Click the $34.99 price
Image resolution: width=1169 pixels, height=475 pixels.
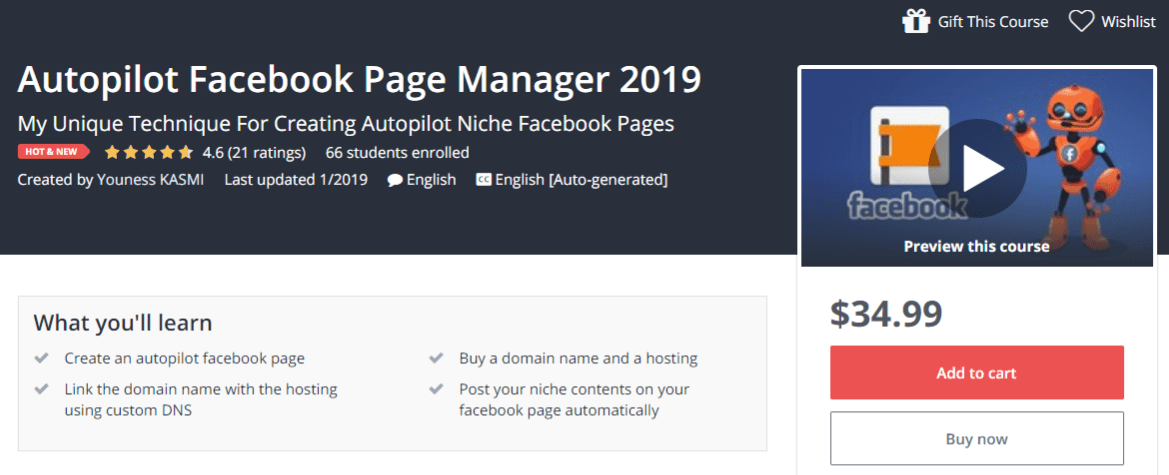(x=885, y=314)
